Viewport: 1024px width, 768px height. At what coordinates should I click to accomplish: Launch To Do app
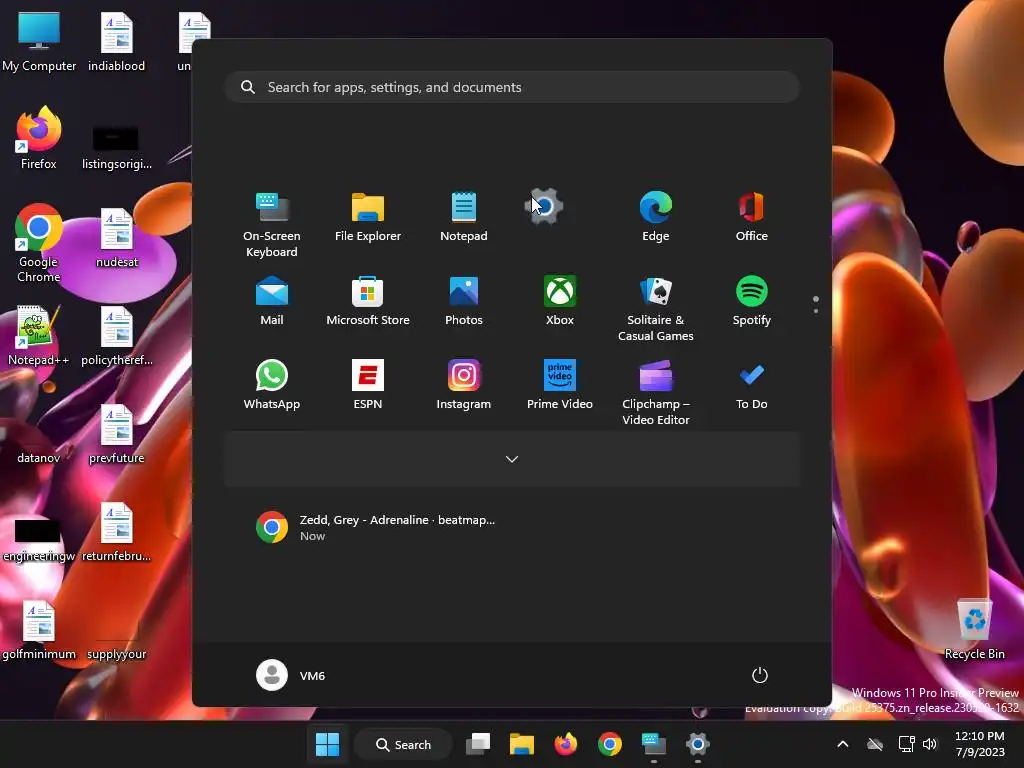click(752, 385)
